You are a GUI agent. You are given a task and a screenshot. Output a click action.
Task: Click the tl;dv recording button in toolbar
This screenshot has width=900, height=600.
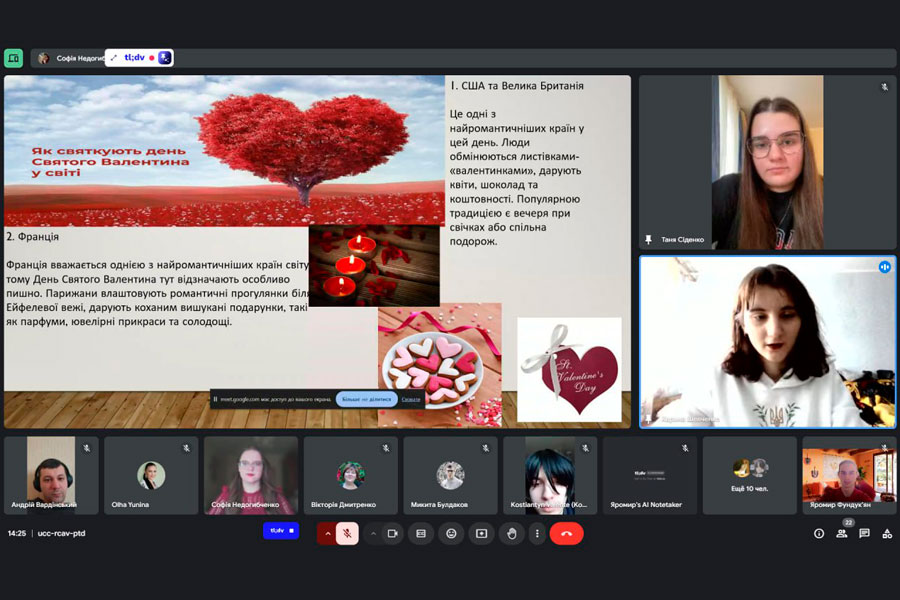[x=280, y=531]
